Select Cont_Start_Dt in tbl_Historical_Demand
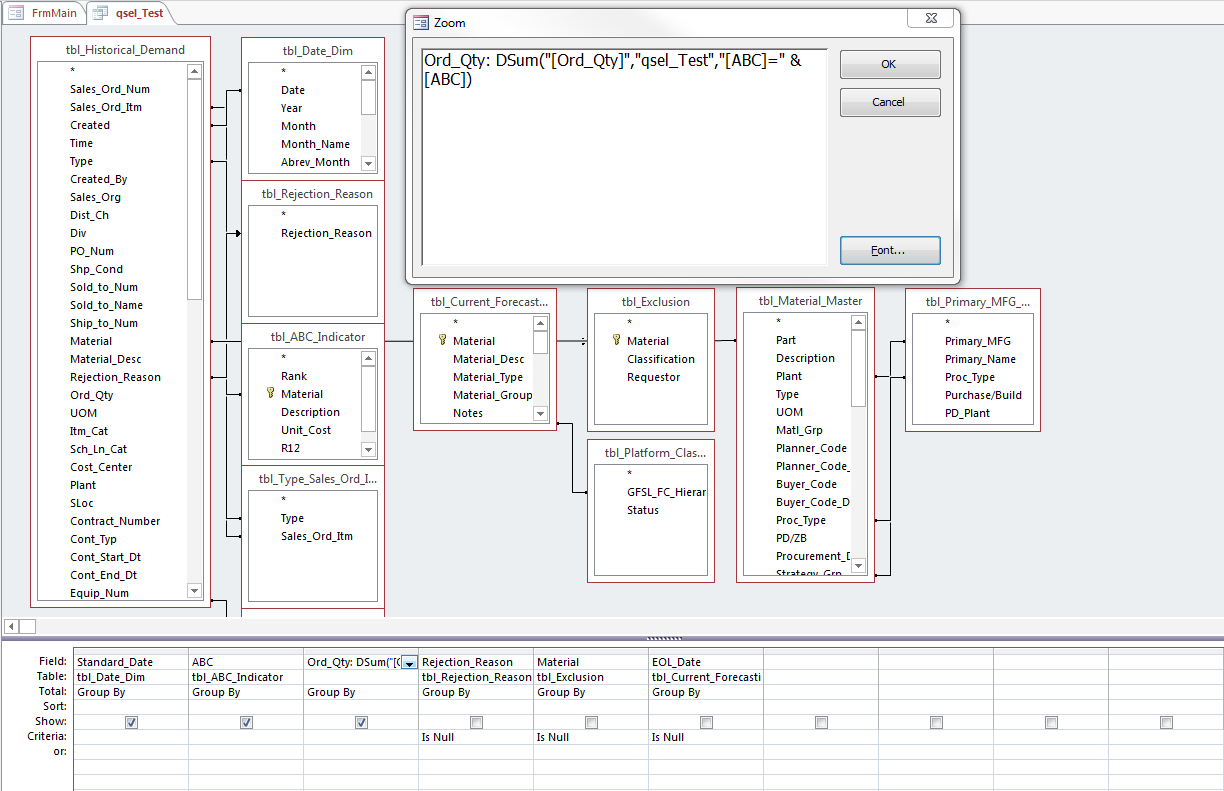The height and width of the screenshot is (791, 1224). (x=105, y=557)
